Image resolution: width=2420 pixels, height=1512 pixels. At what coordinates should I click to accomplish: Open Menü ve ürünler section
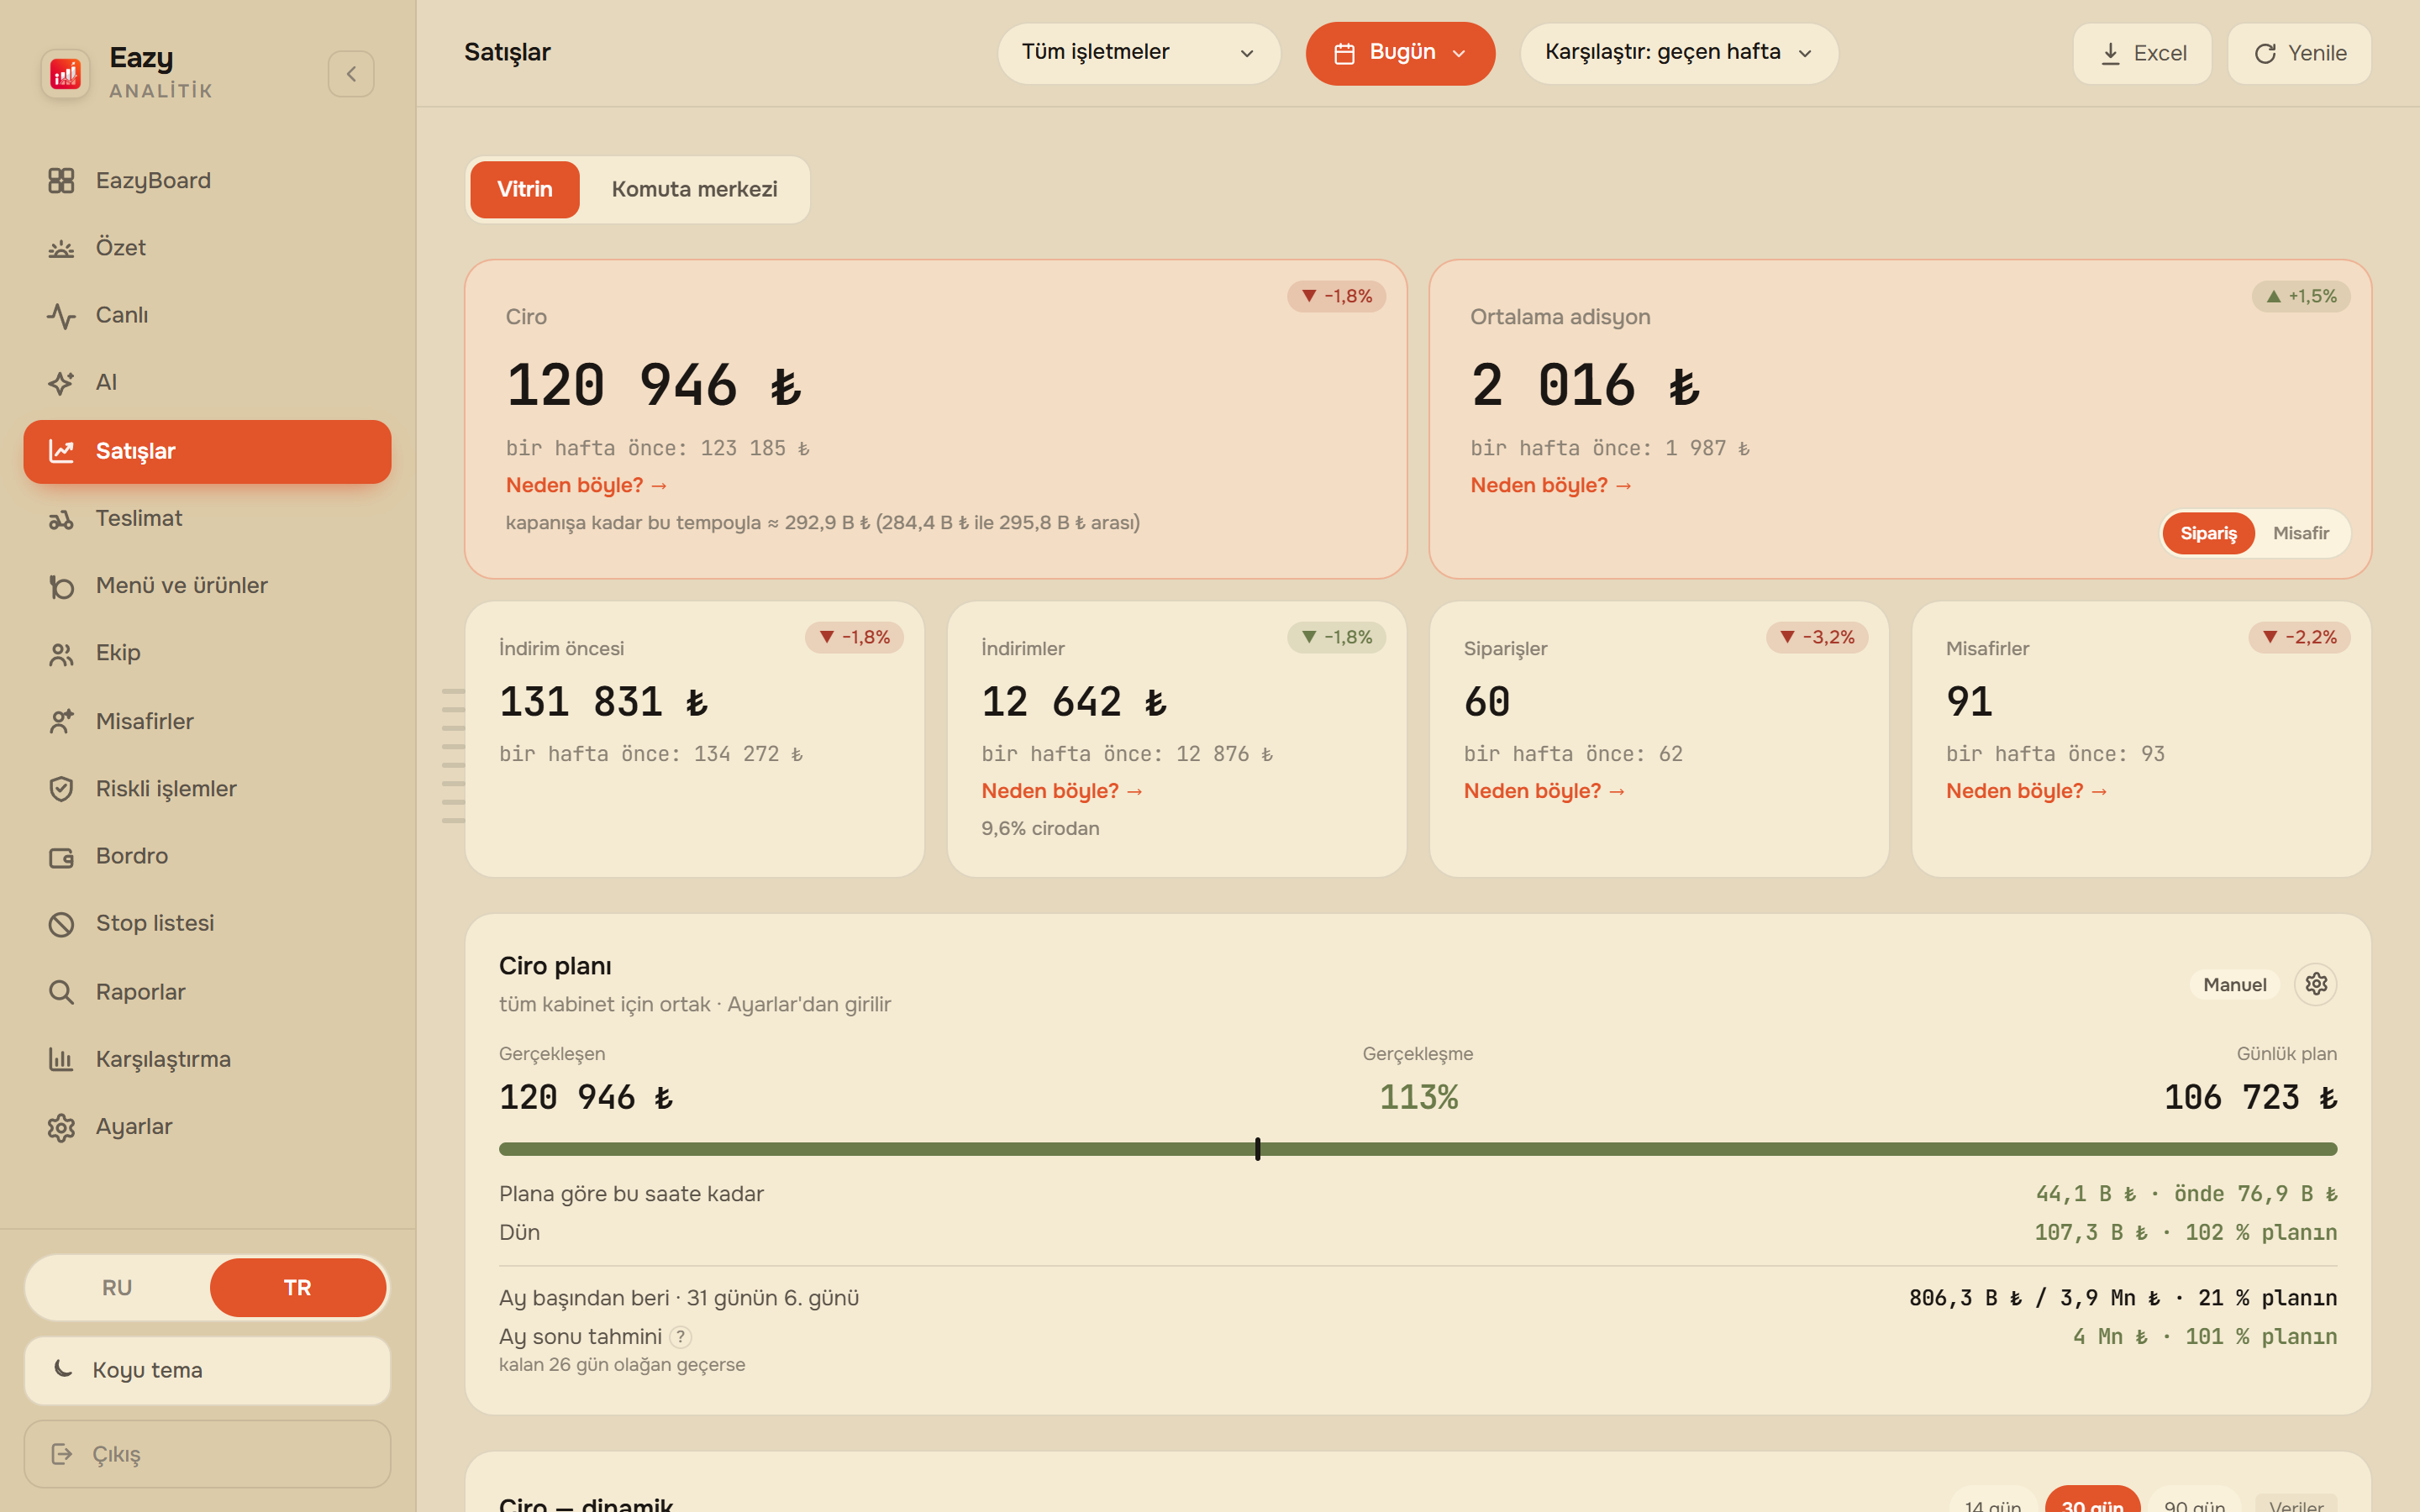coord(207,585)
